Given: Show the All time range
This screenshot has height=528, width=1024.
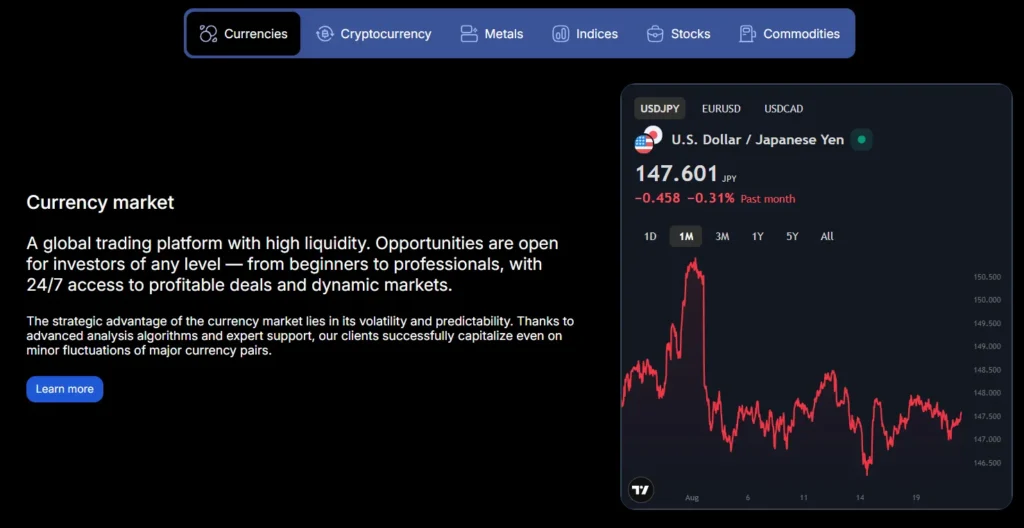Looking at the screenshot, I should click(827, 237).
